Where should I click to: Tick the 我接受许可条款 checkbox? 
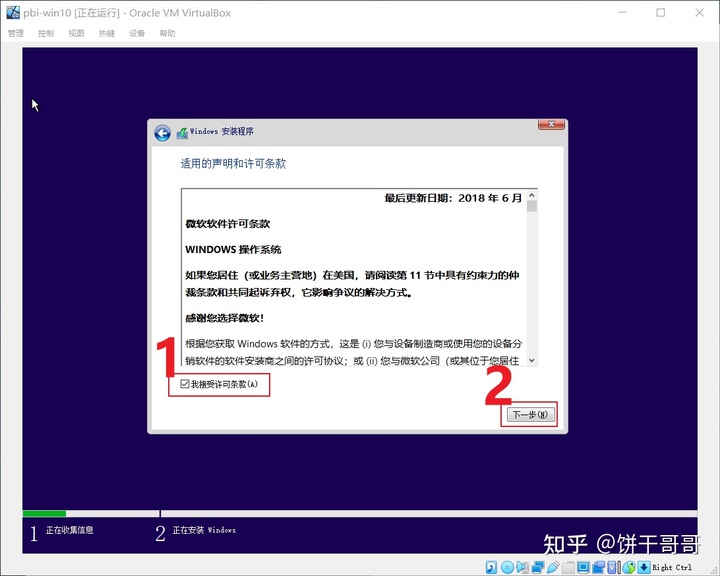click(x=185, y=384)
